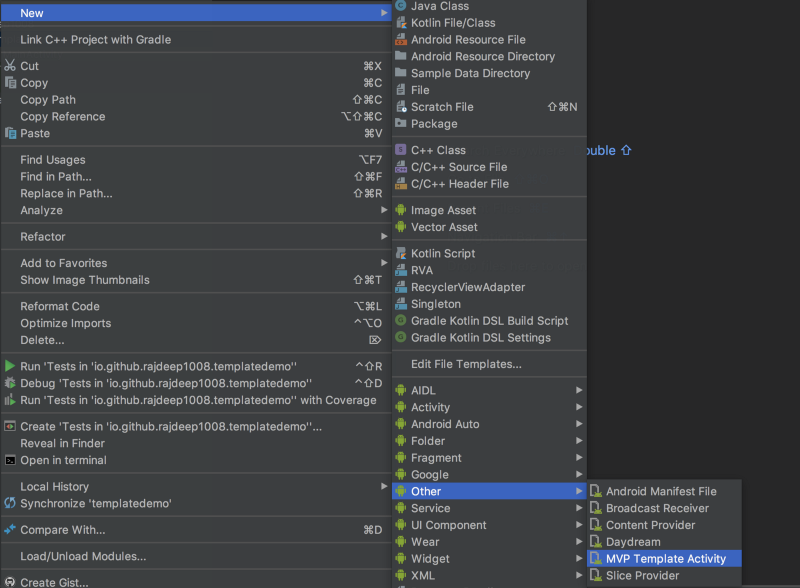800x588 pixels.
Task: Click the Kotlin Script icon
Action: (401, 253)
